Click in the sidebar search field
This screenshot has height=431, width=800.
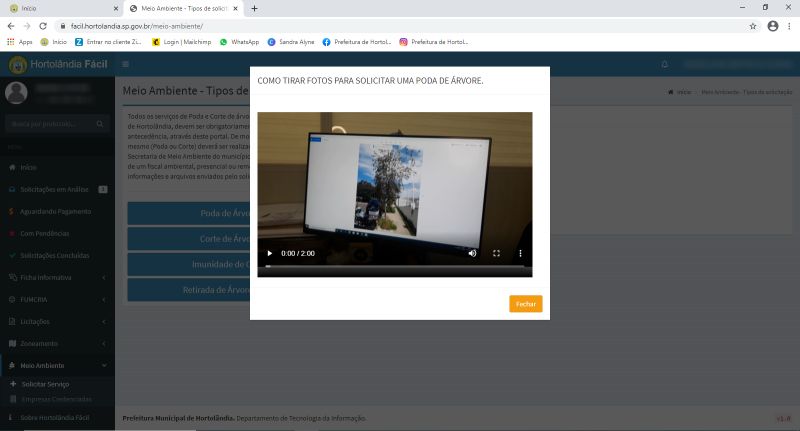click(50, 123)
